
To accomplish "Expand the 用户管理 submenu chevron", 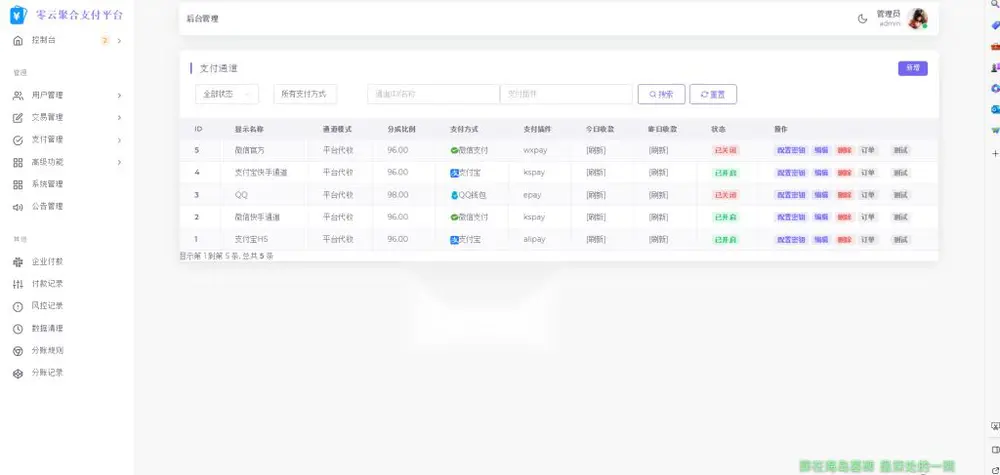I will (119, 96).
